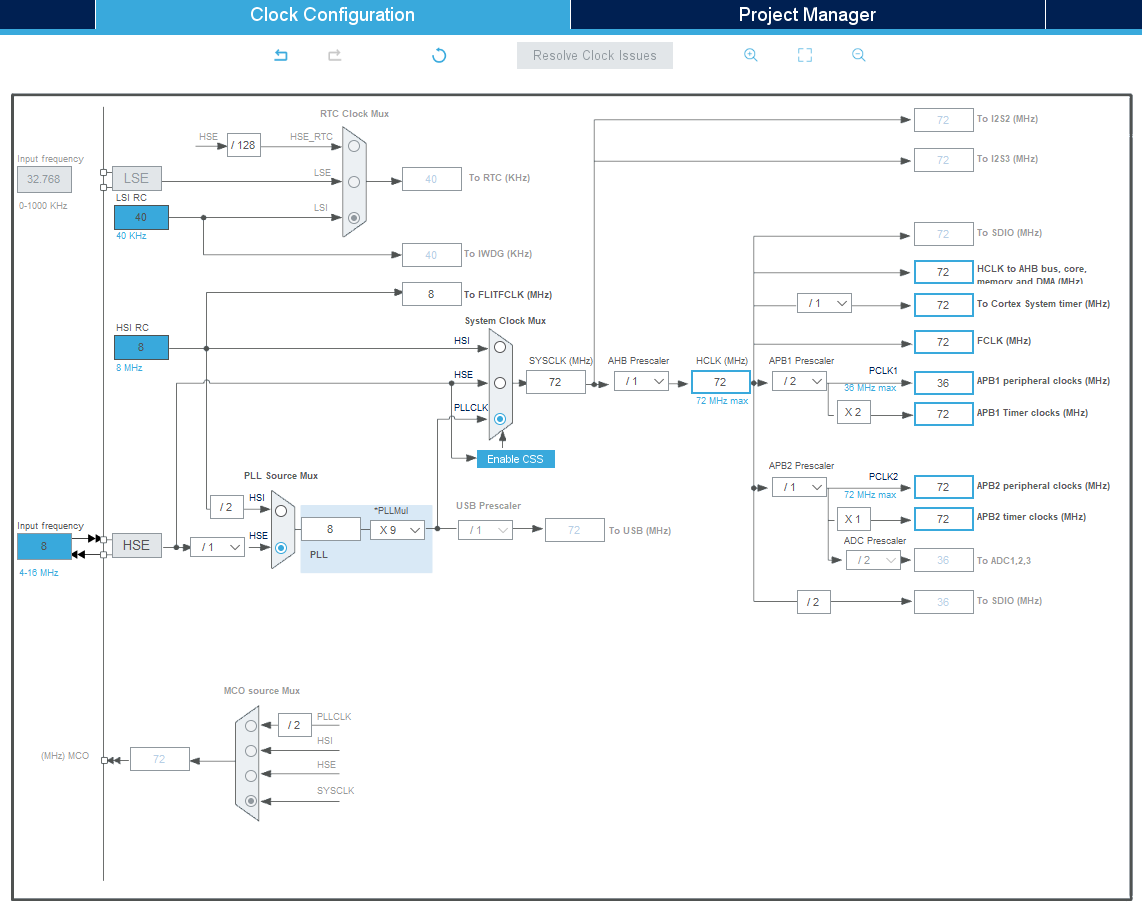Select LSE in RTC Clock Mux
The width and height of the screenshot is (1142, 906).
click(353, 181)
